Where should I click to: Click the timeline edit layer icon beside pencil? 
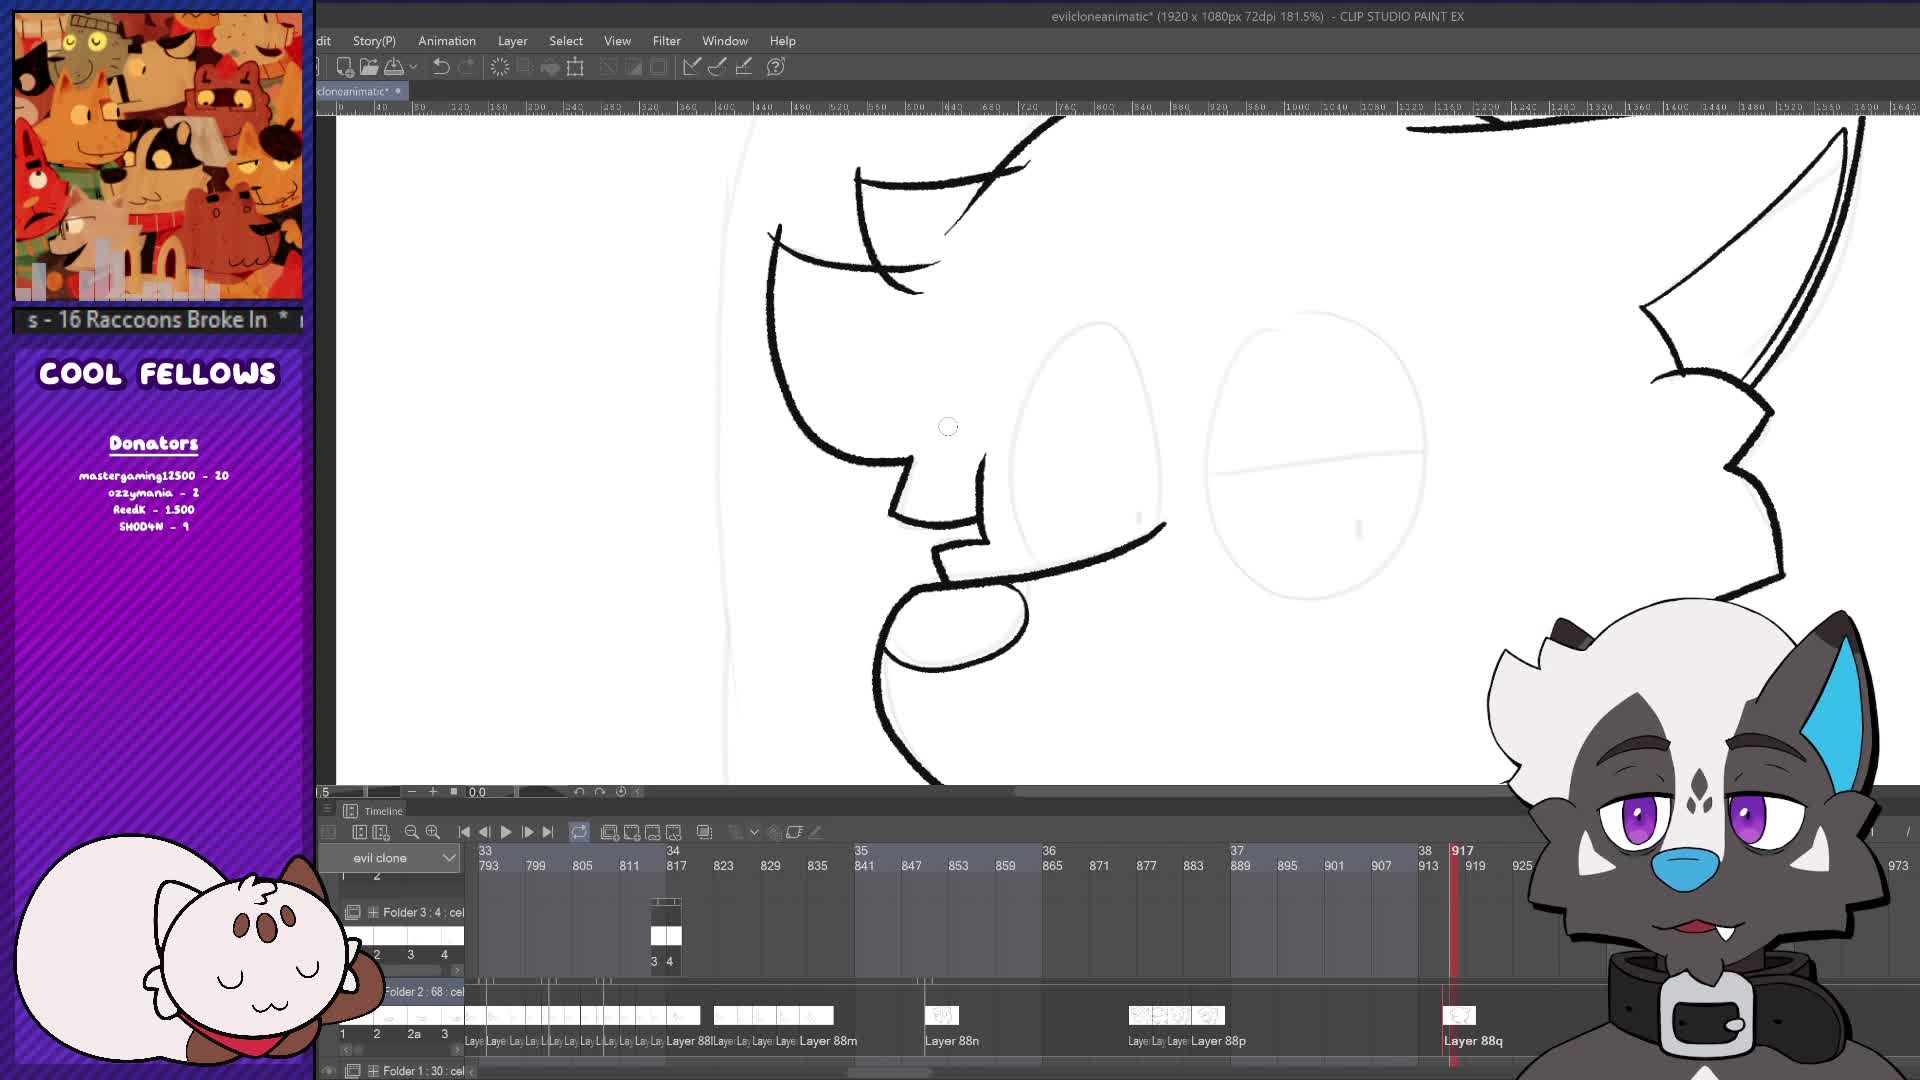(x=795, y=832)
